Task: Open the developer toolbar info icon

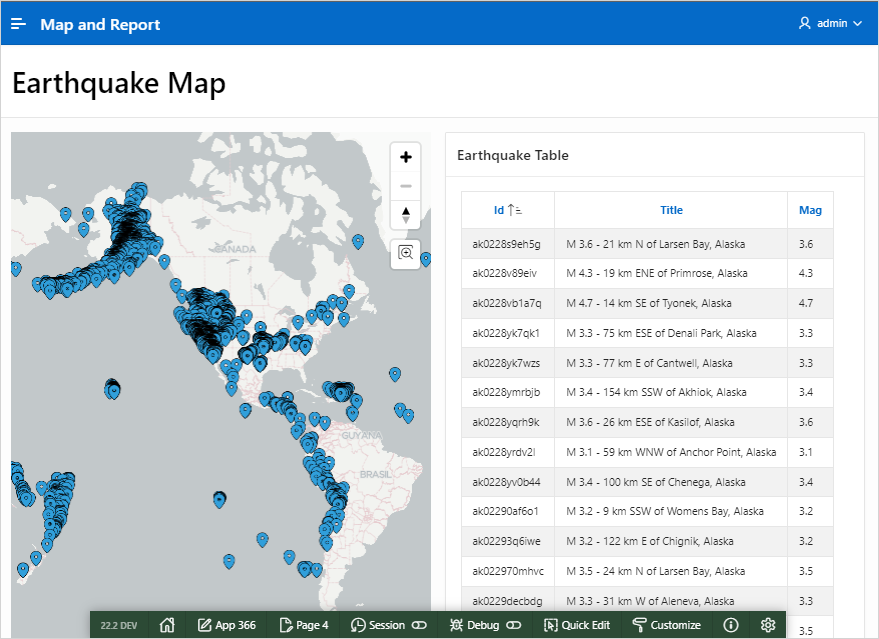Action: (x=731, y=625)
